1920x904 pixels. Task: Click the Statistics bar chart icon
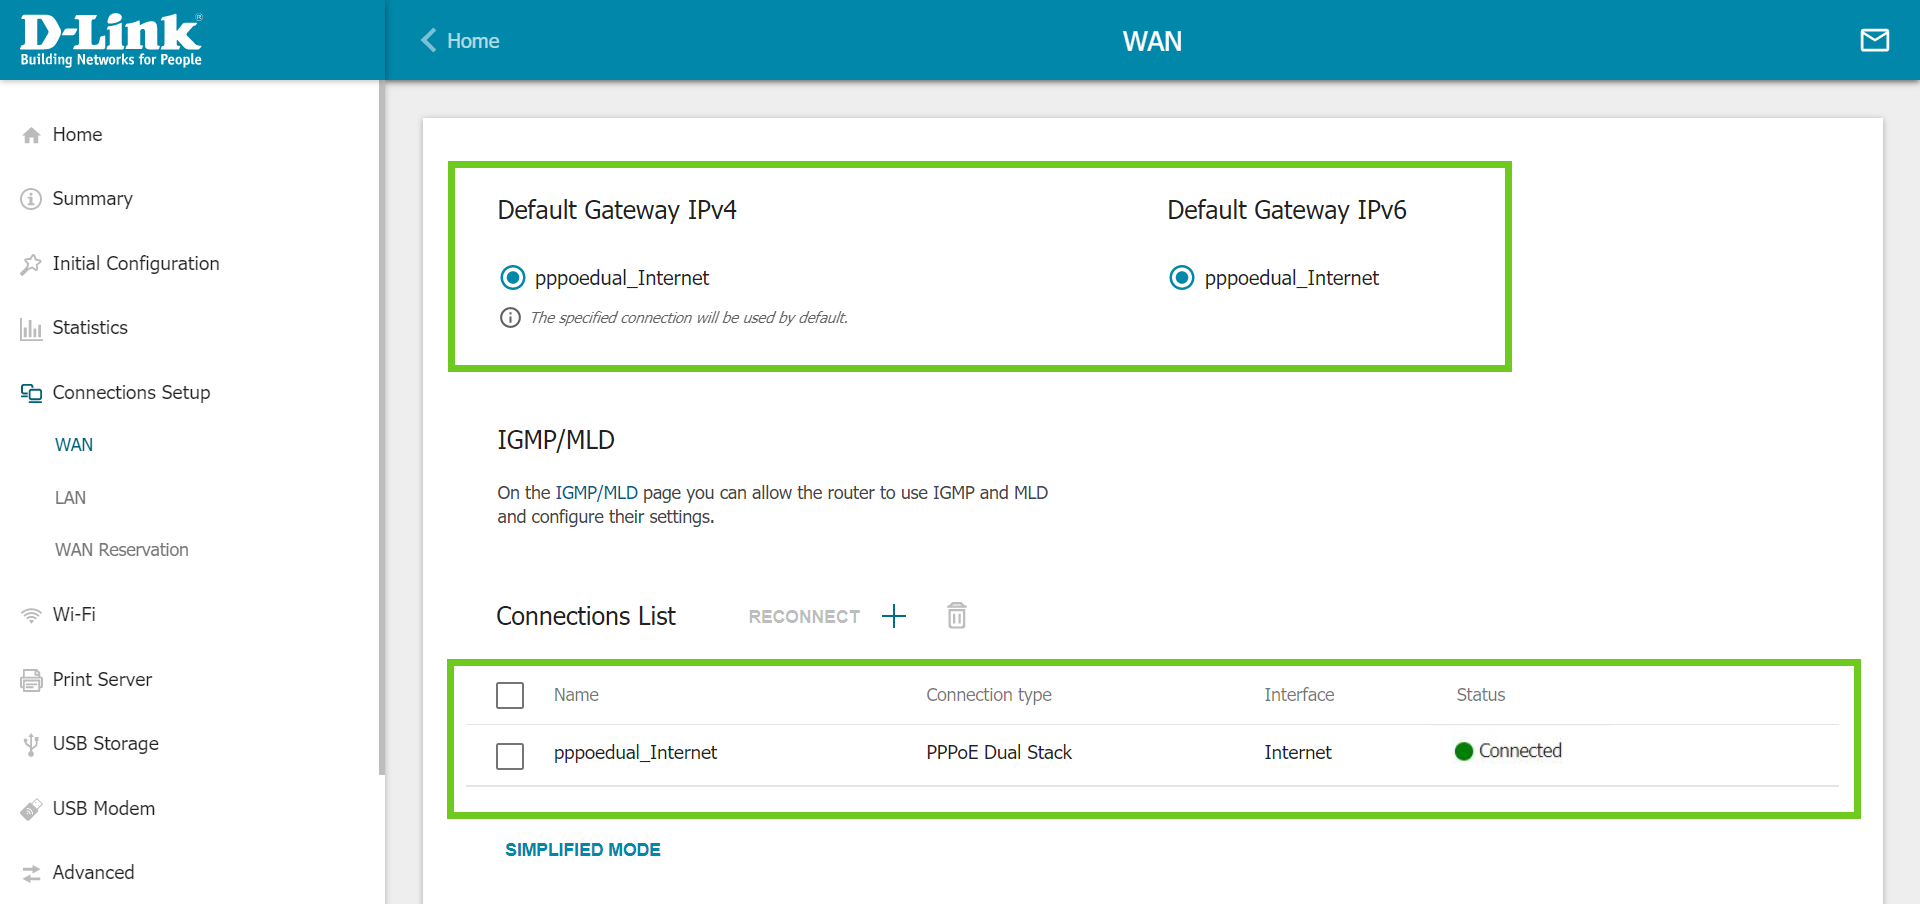pos(31,328)
